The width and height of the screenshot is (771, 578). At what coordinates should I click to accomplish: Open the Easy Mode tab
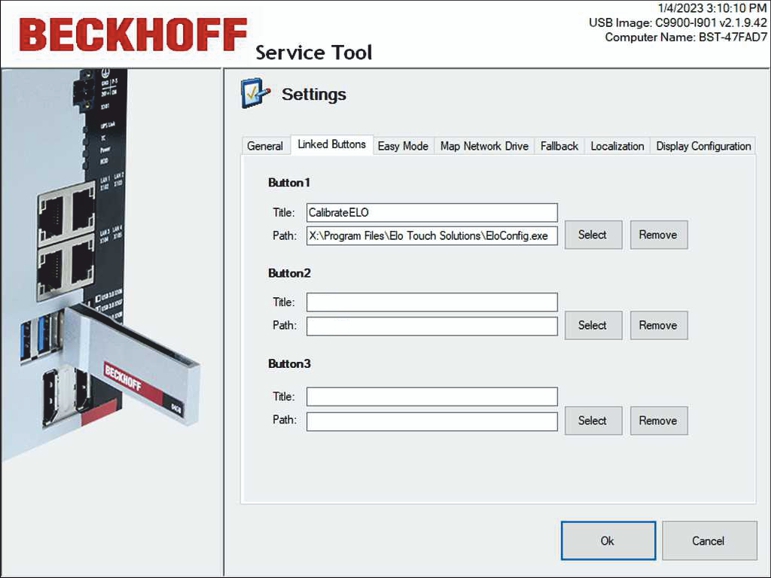point(403,146)
